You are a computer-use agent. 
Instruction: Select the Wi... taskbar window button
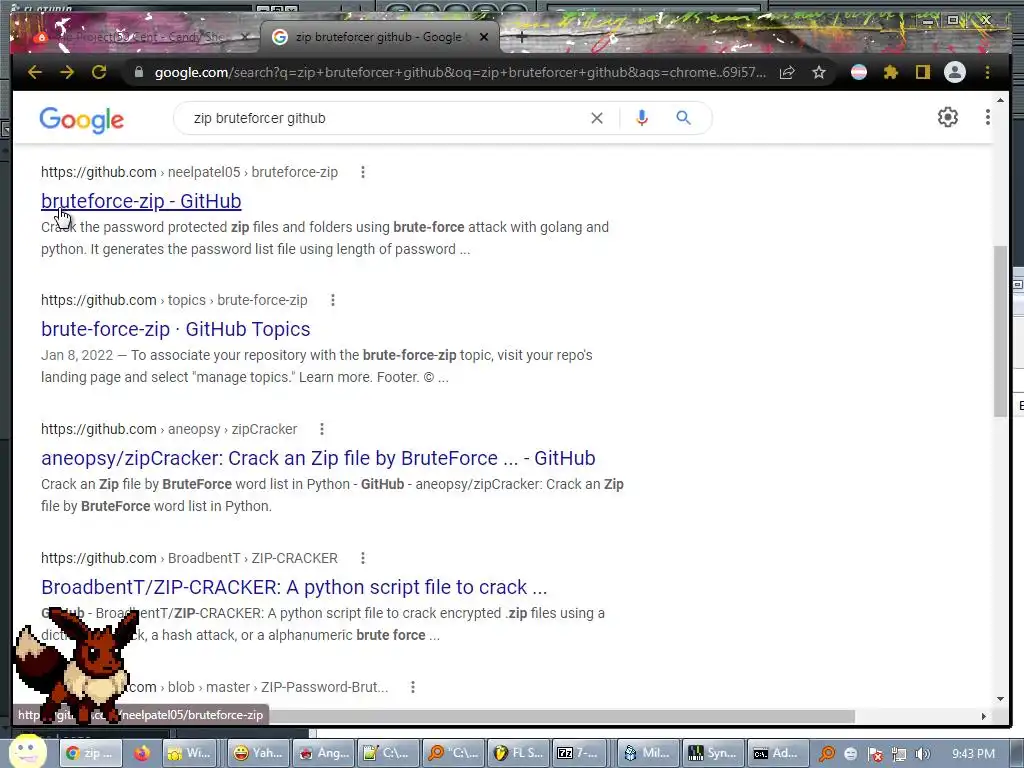coord(191,753)
